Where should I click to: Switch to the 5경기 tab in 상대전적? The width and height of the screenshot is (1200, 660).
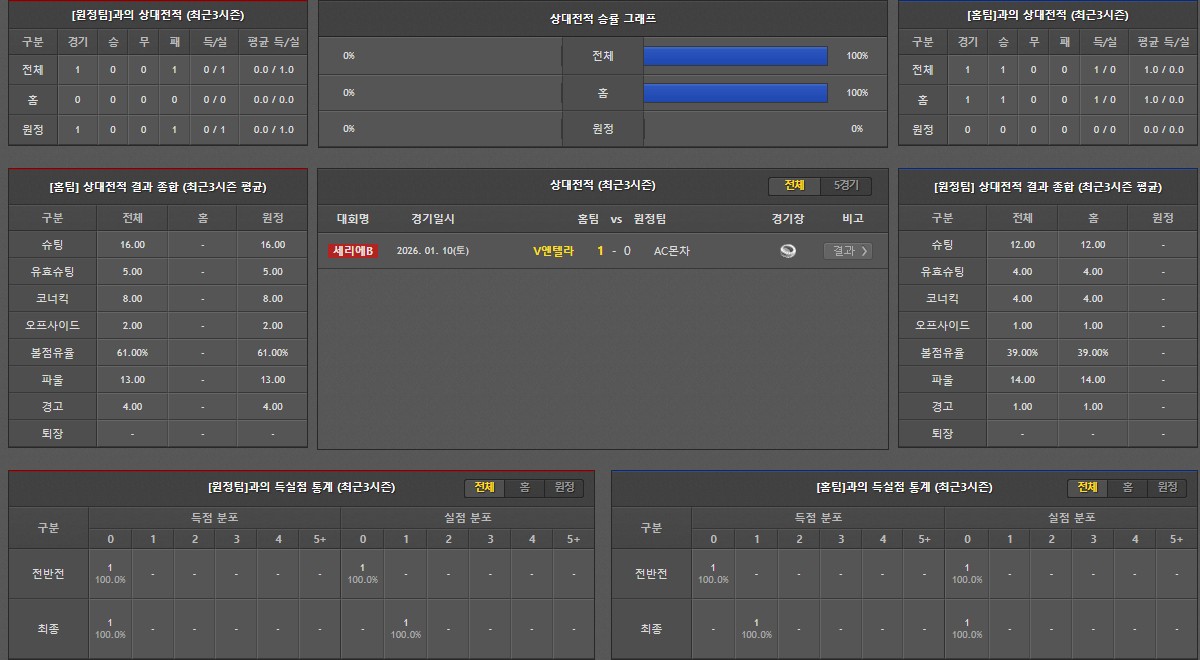(845, 186)
